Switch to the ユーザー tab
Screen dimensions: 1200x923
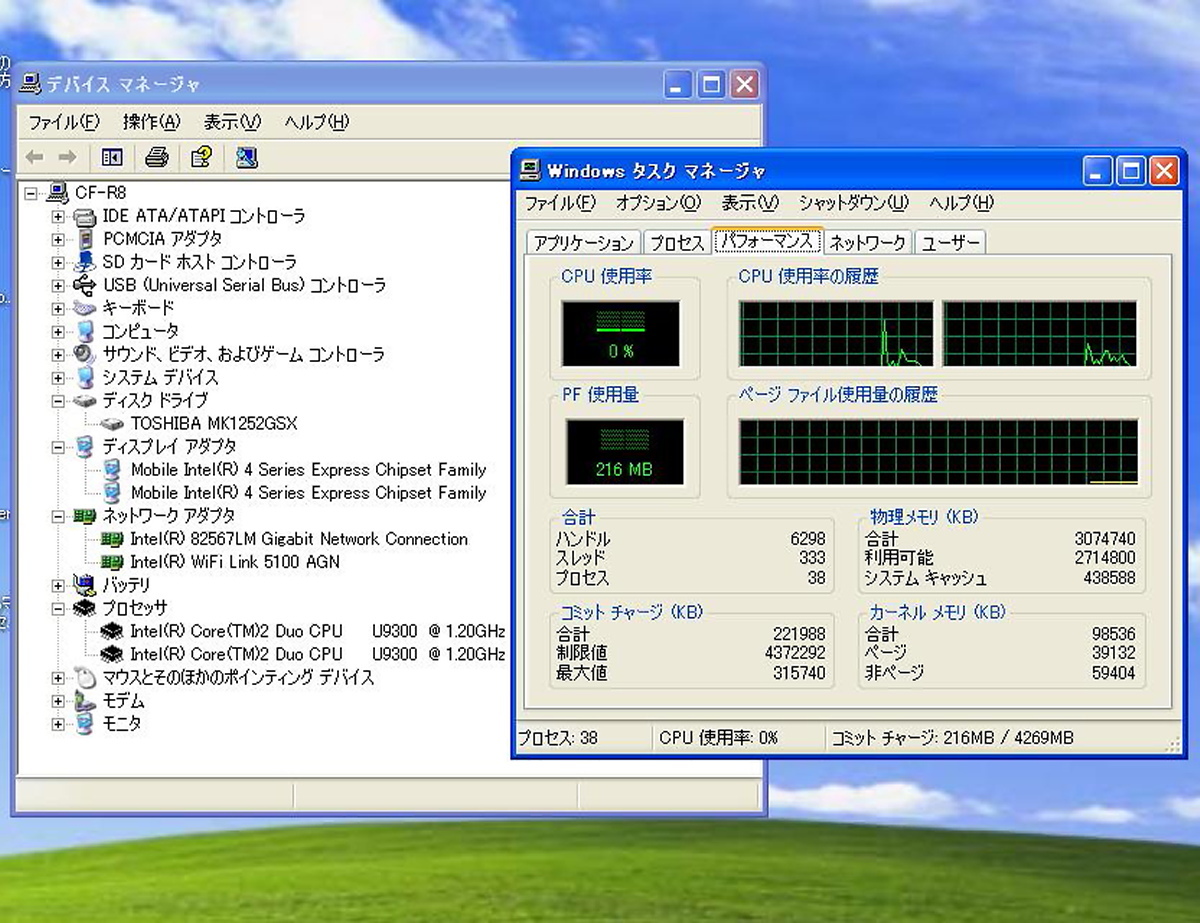[x=950, y=243]
